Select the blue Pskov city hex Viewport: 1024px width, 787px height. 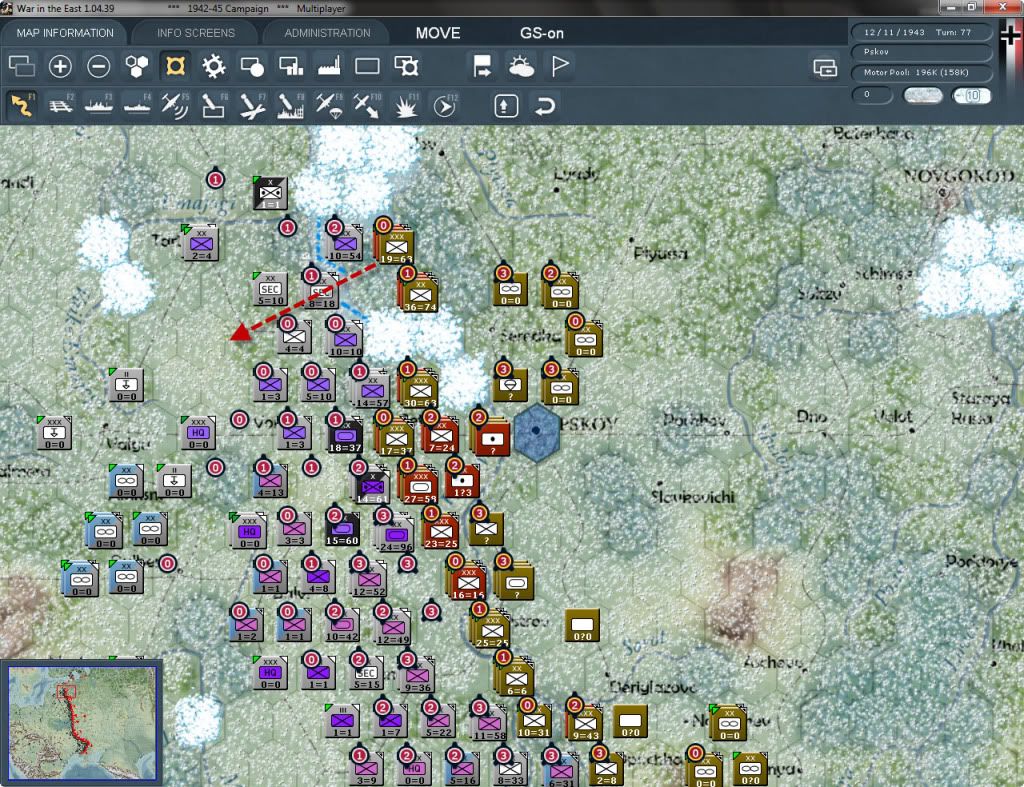tap(536, 432)
